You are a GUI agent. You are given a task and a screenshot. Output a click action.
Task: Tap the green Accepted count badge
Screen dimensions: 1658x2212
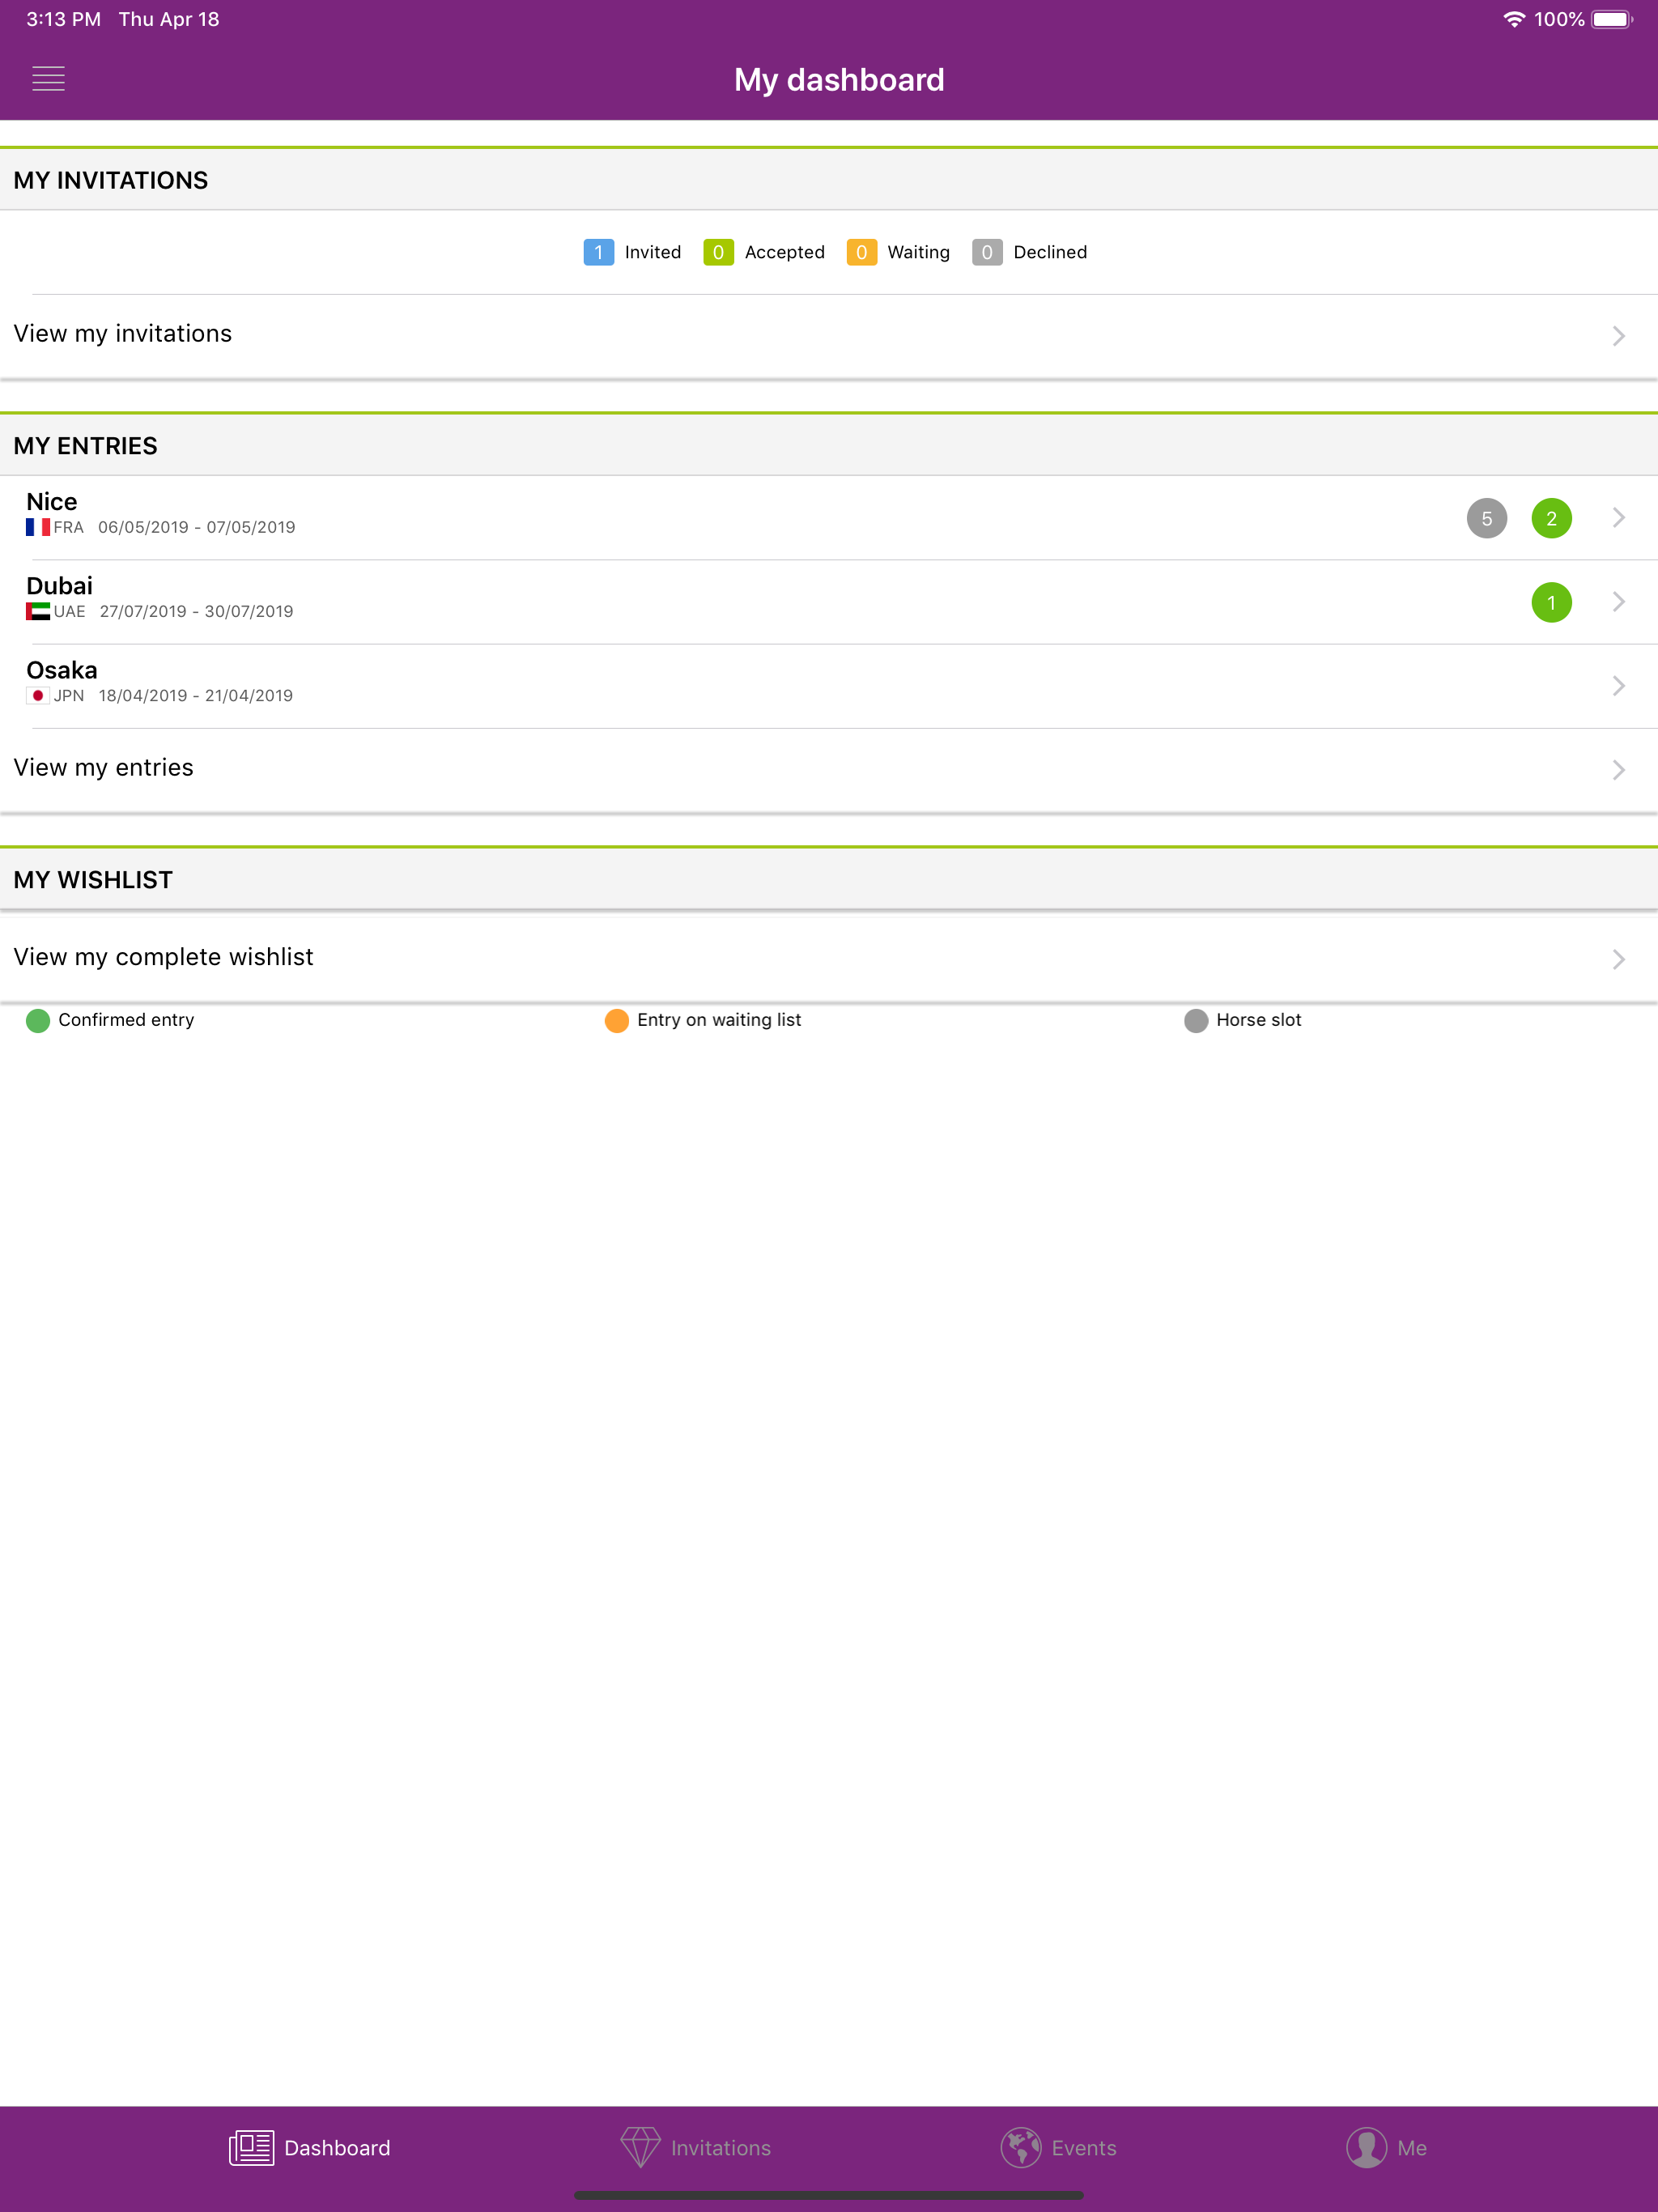[718, 252]
